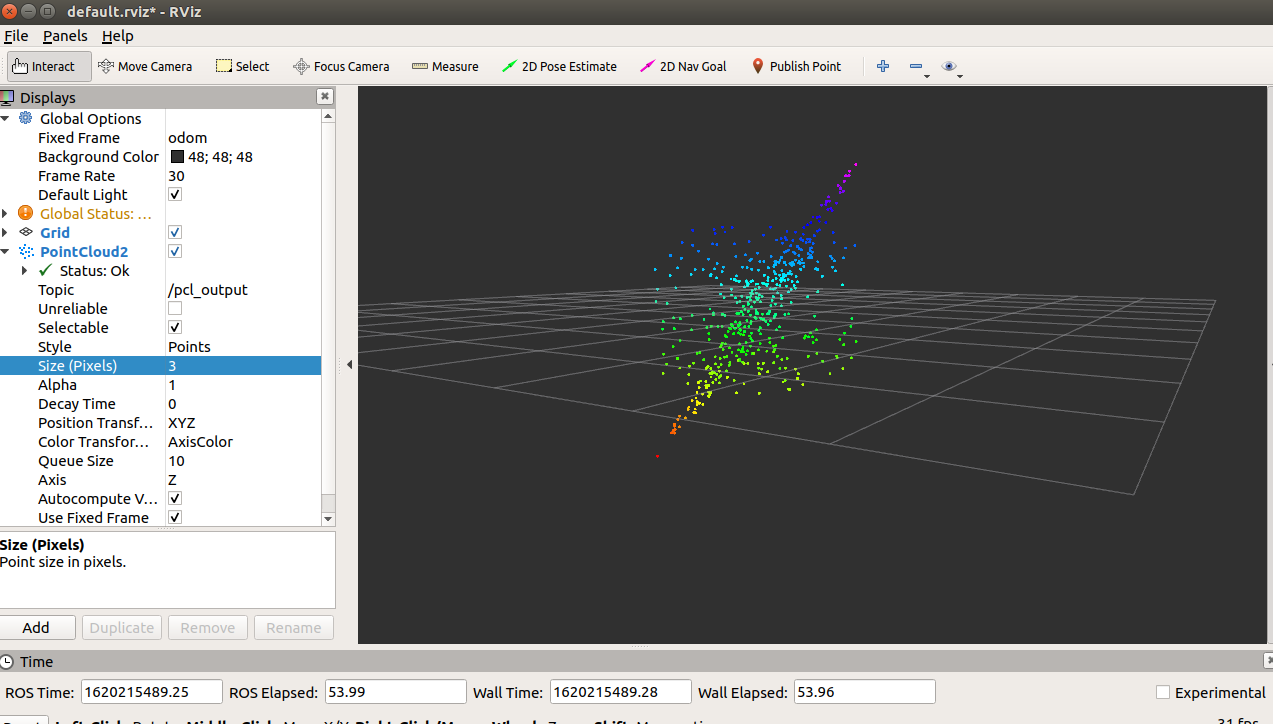Screen dimensions: 1273x724
Task: Select the Size (Pixels) row
Action: coord(160,365)
